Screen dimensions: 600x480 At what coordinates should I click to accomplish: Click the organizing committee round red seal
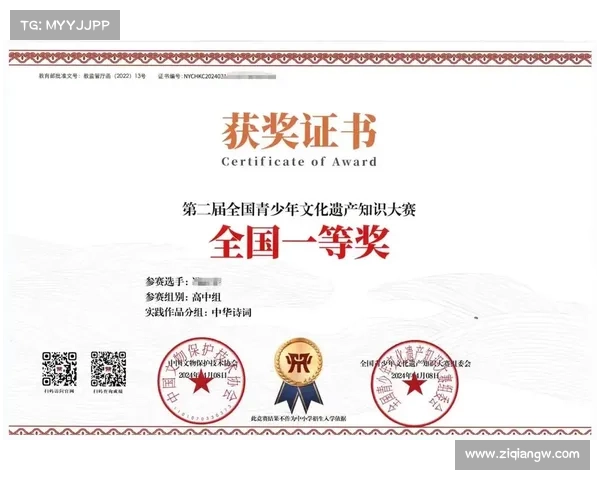414,384
